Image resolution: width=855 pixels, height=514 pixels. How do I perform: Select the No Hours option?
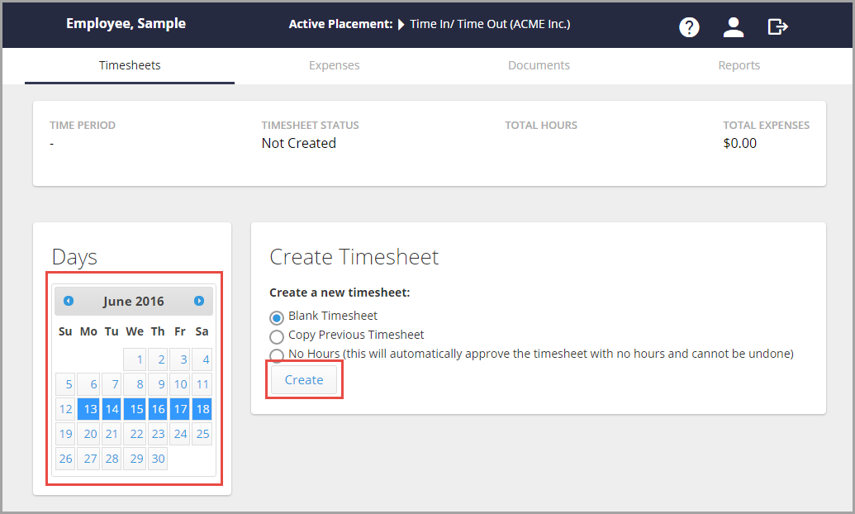tap(276, 355)
